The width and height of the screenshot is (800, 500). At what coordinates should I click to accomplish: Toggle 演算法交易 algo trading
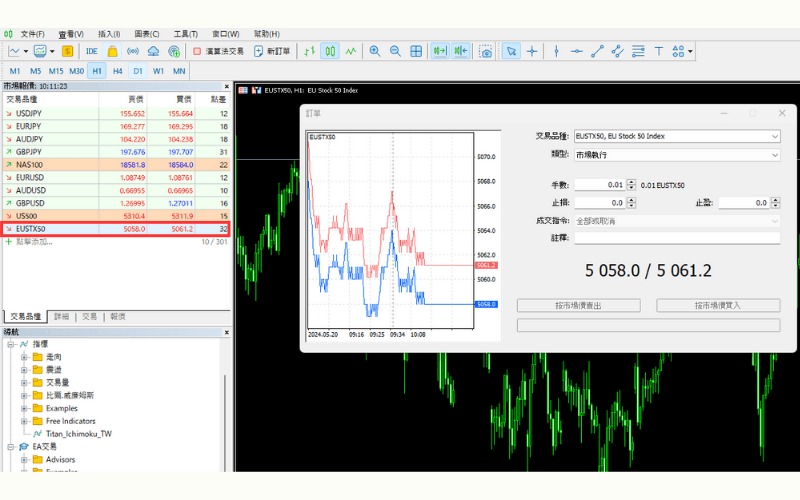(x=218, y=51)
